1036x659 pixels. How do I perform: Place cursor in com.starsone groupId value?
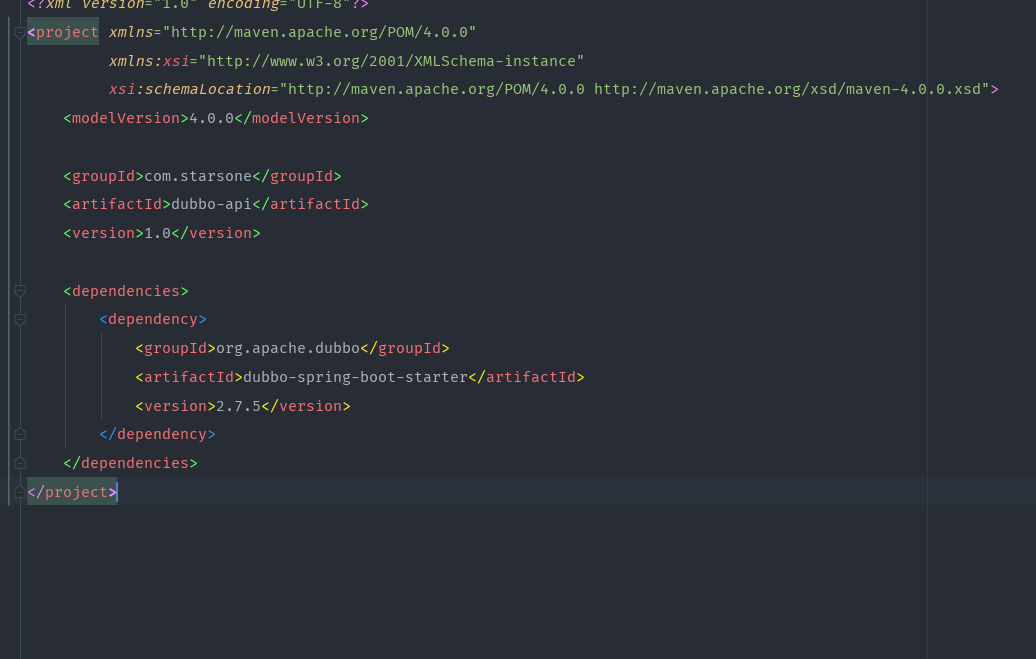(x=198, y=176)
